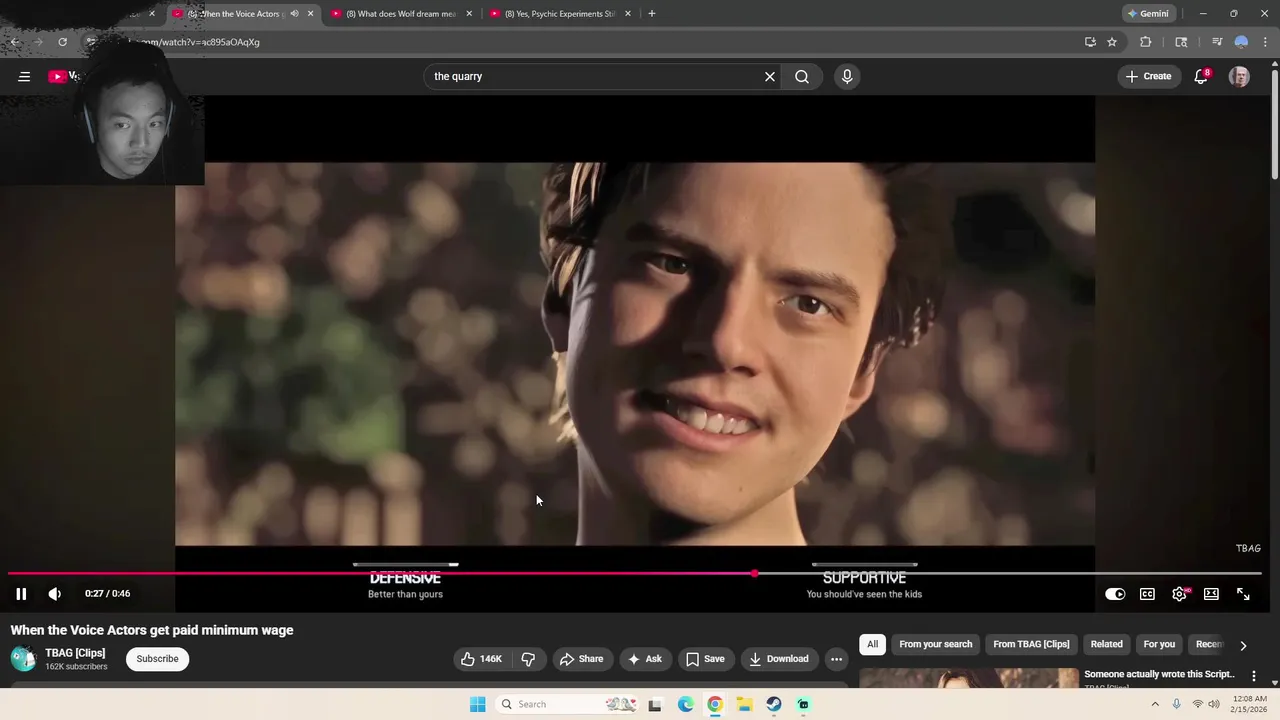Screen dimensions: 1280x720
Task: Turn on closed captions (CC)
Action: point(1147,594)
